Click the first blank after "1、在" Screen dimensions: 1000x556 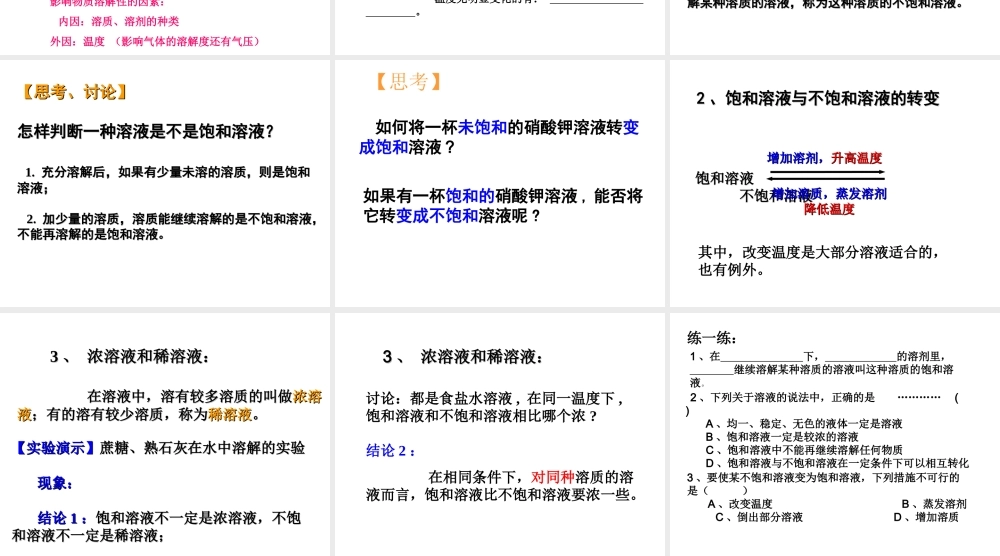(761, 357)
